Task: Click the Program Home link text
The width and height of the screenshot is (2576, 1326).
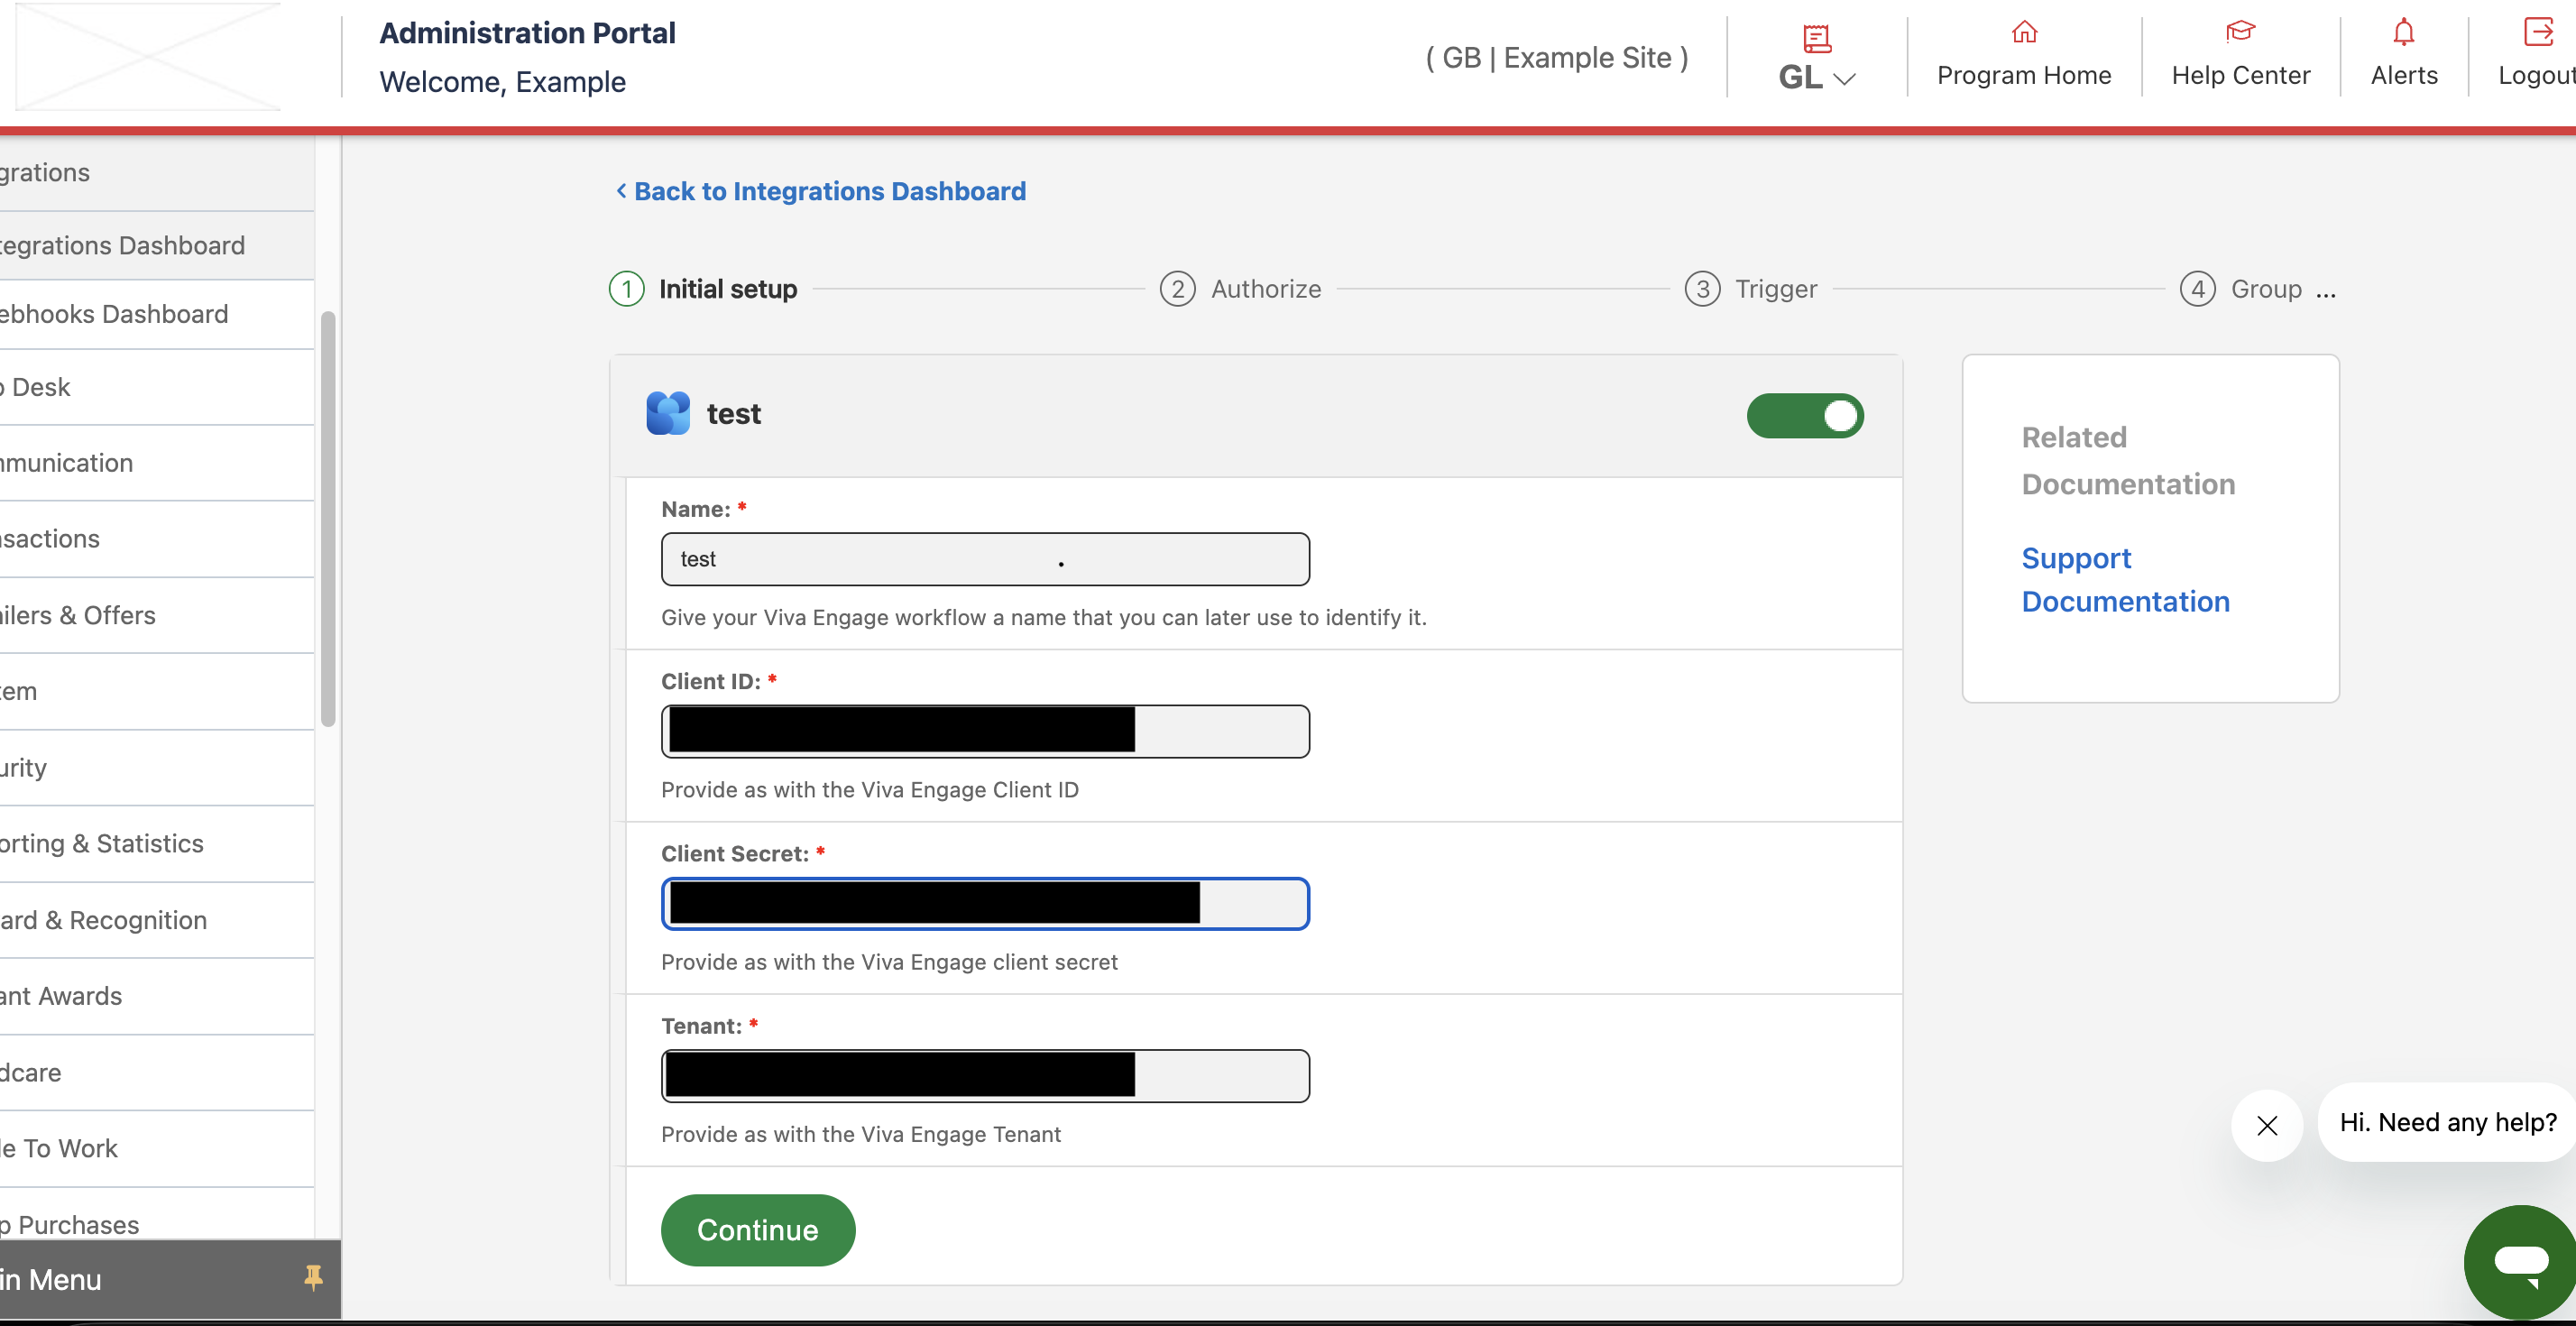Action: pyautogui.click(x=2024, y=75)
